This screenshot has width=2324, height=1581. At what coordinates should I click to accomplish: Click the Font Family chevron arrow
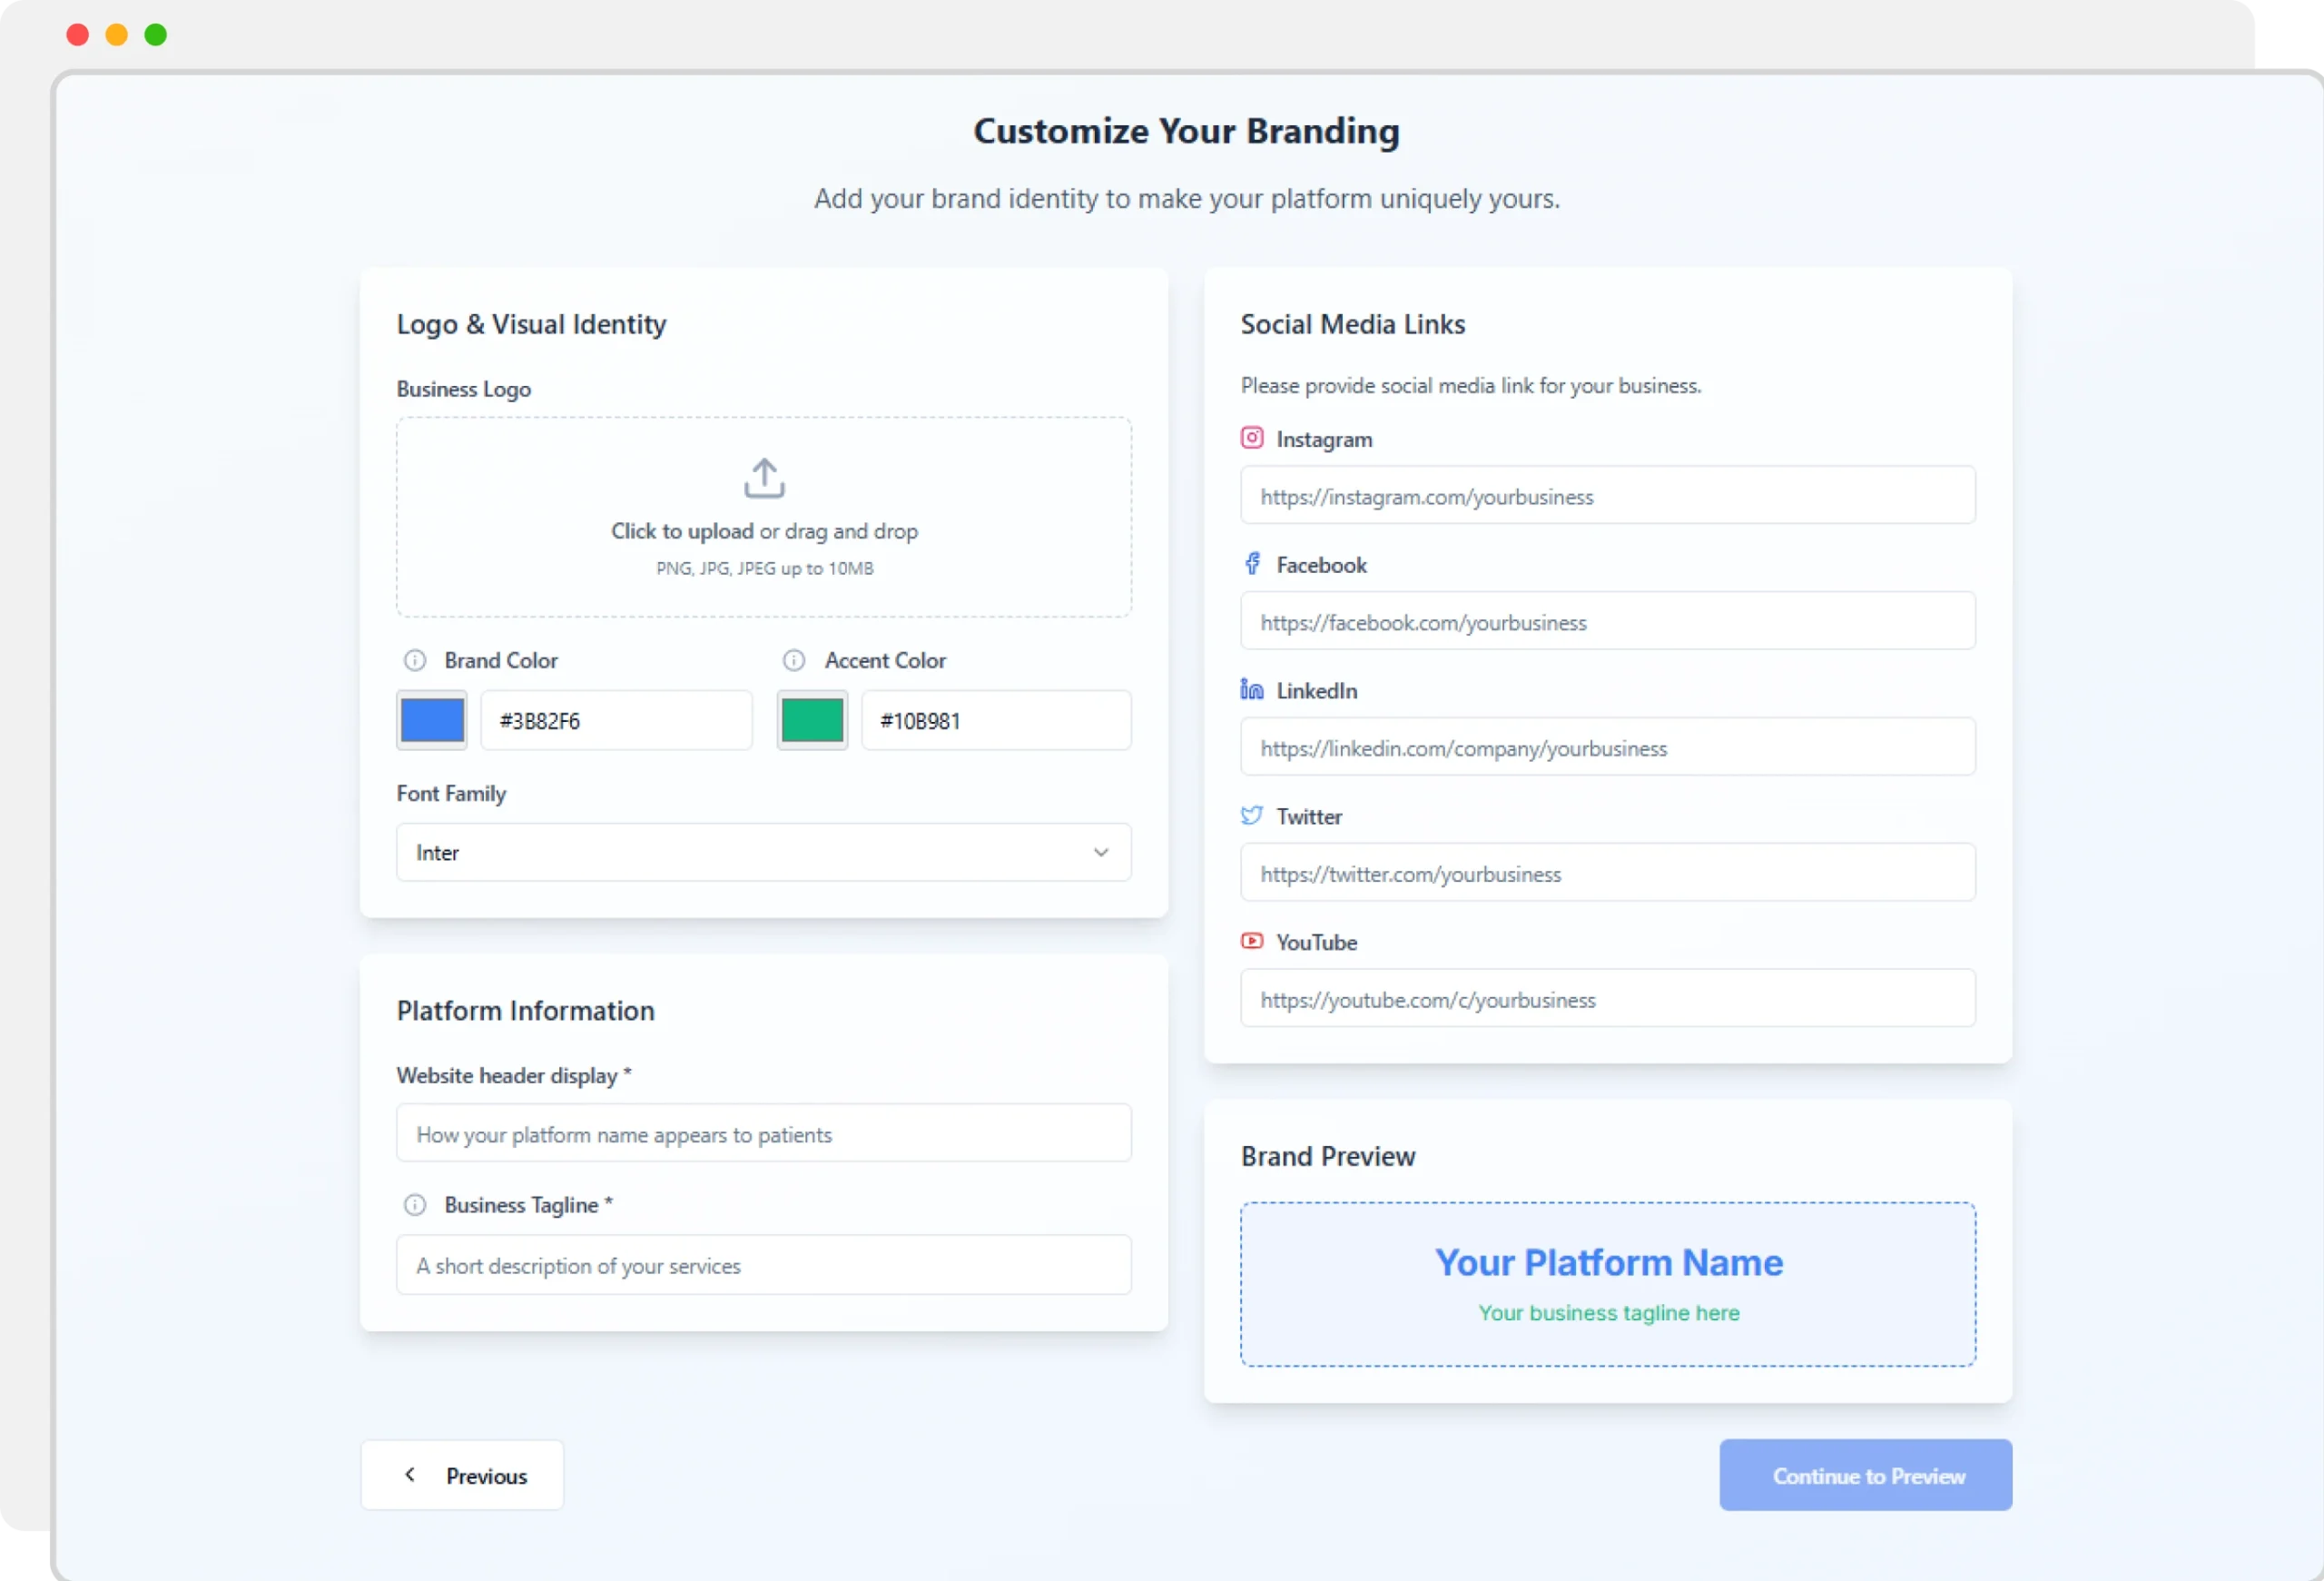pos(1100,852)
